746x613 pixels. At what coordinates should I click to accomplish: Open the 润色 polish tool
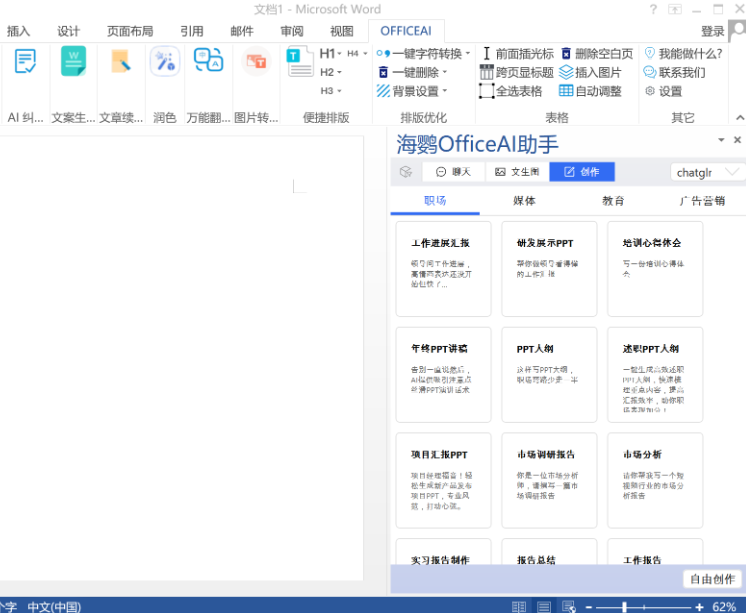(x=165, y=61)
